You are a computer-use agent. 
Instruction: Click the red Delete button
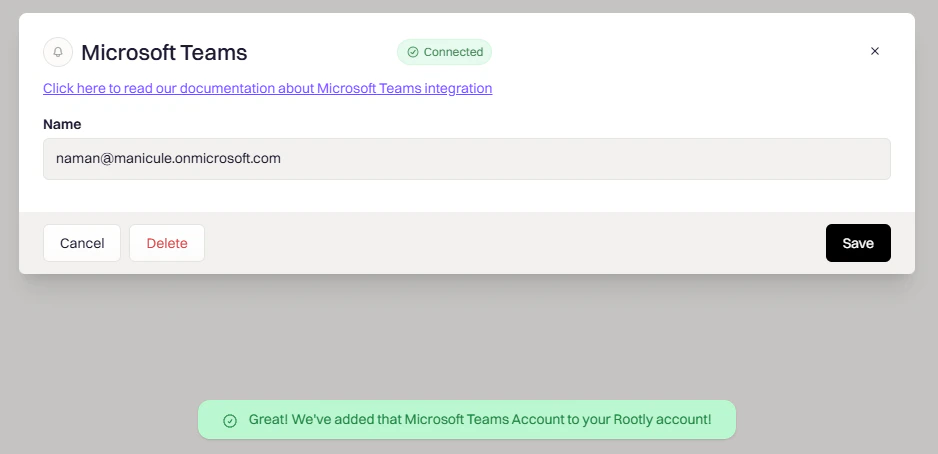[167, 243]
